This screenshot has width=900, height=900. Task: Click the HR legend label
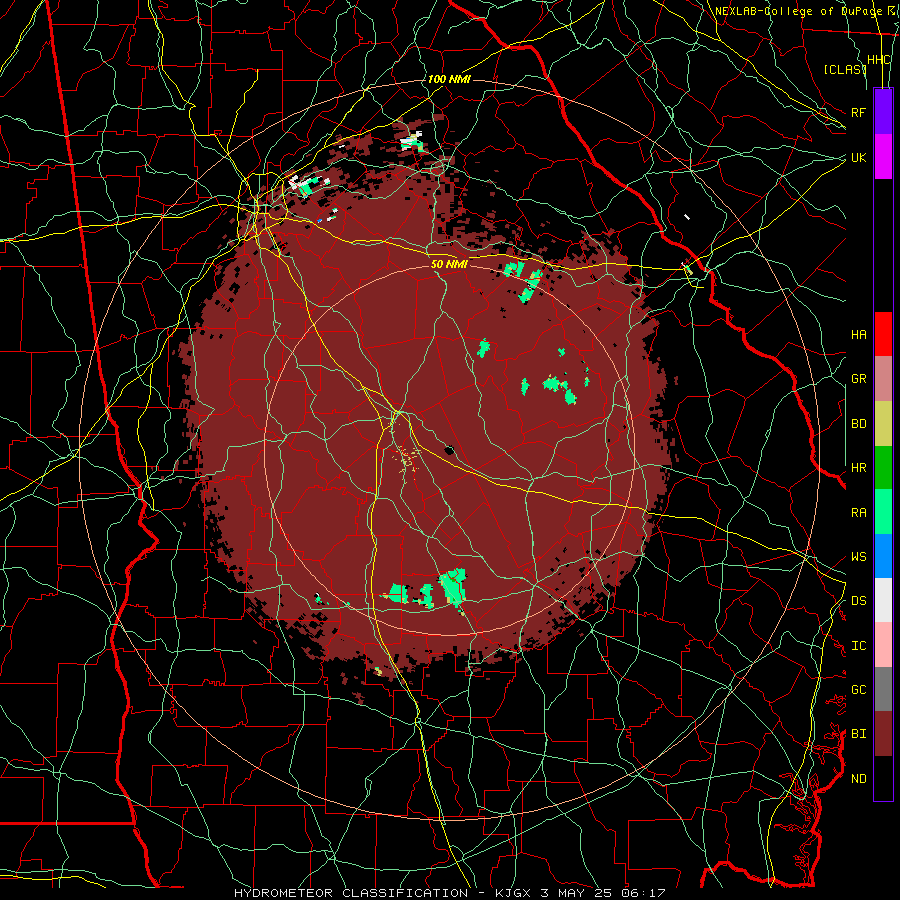[x=858, y=468]
